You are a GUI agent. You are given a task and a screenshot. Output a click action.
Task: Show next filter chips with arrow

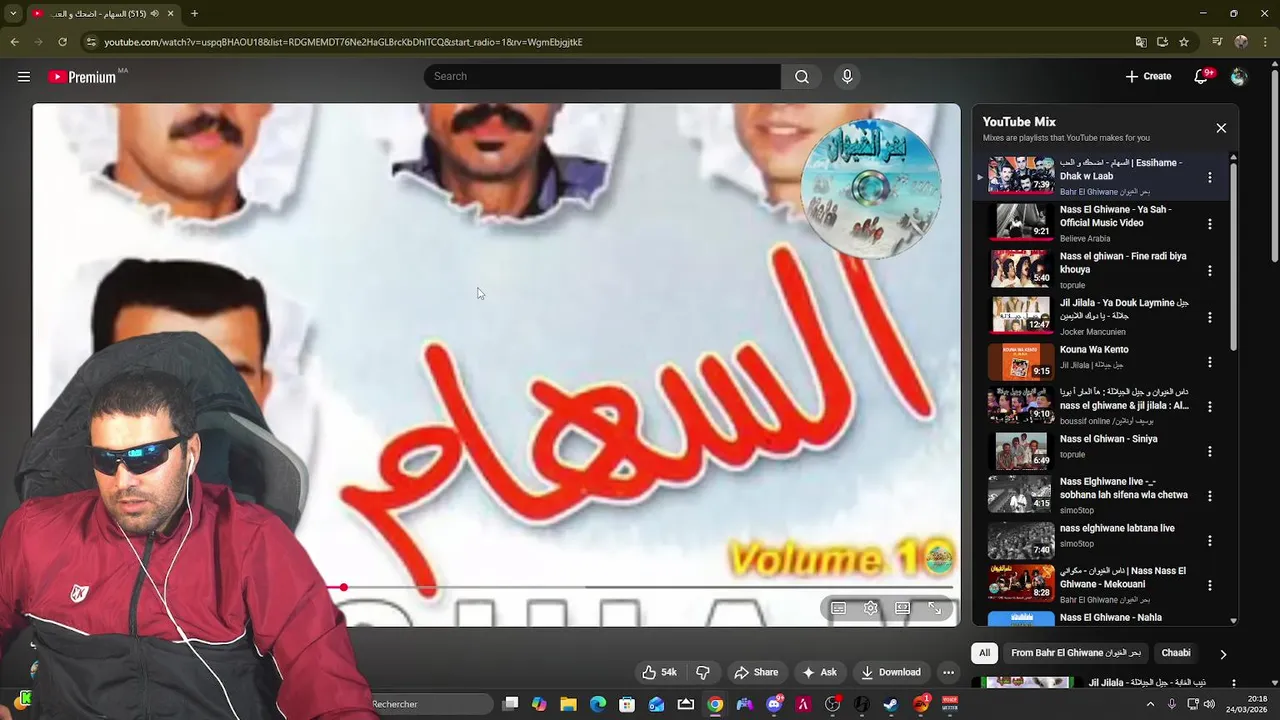(1223, 654)
